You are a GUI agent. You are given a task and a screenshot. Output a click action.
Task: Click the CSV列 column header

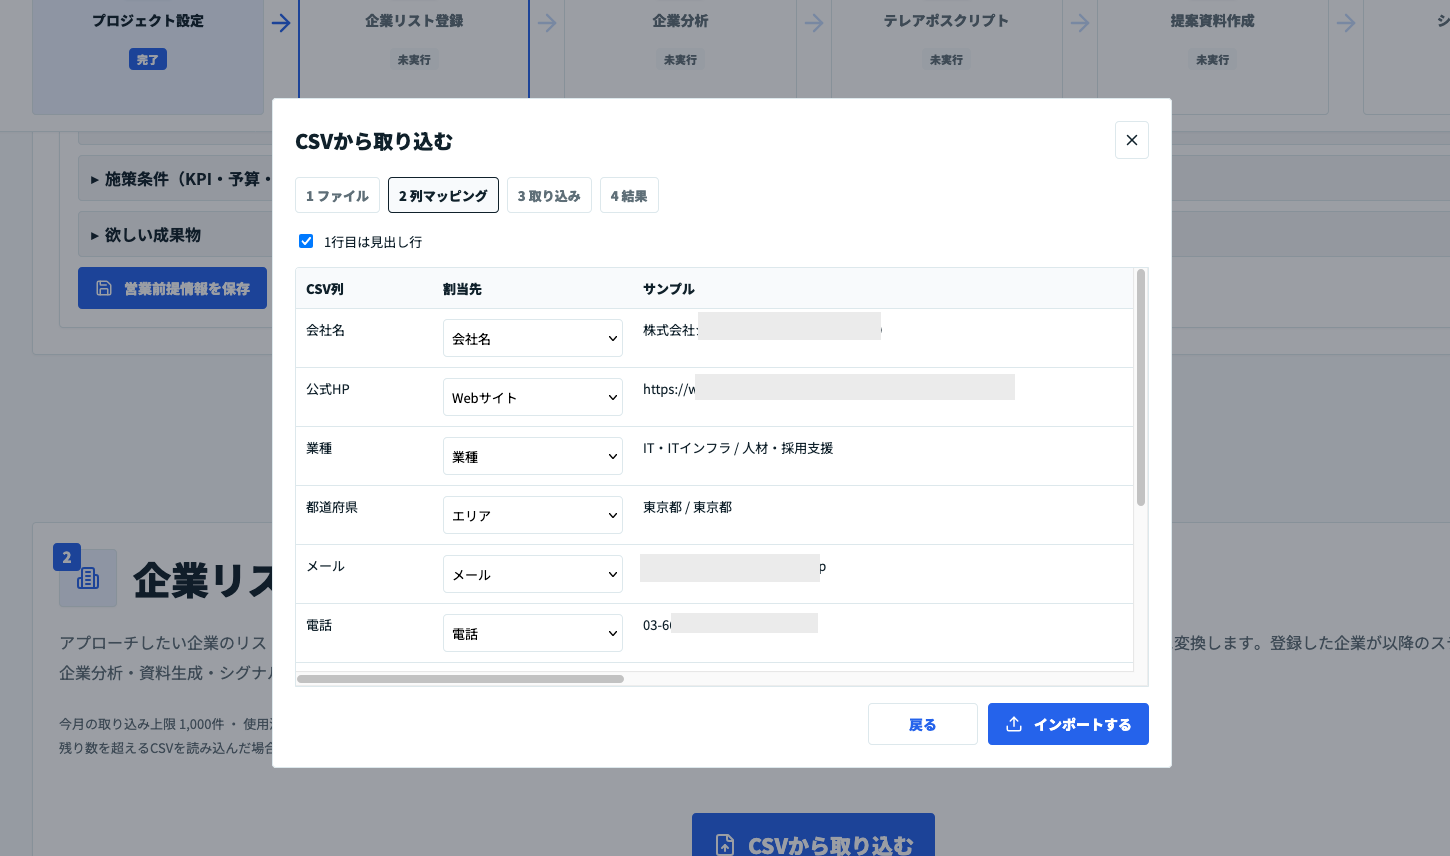(325, 289)
